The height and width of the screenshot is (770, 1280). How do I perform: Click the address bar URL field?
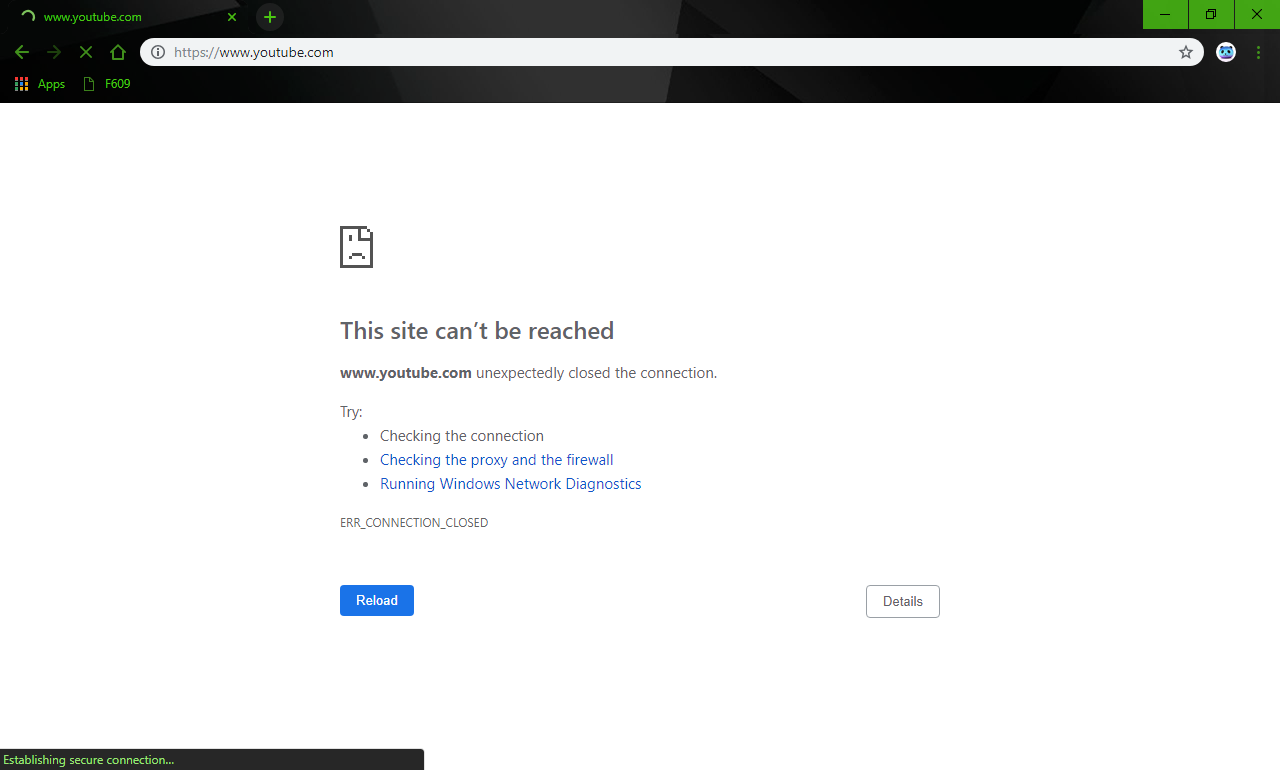point(672,52)
